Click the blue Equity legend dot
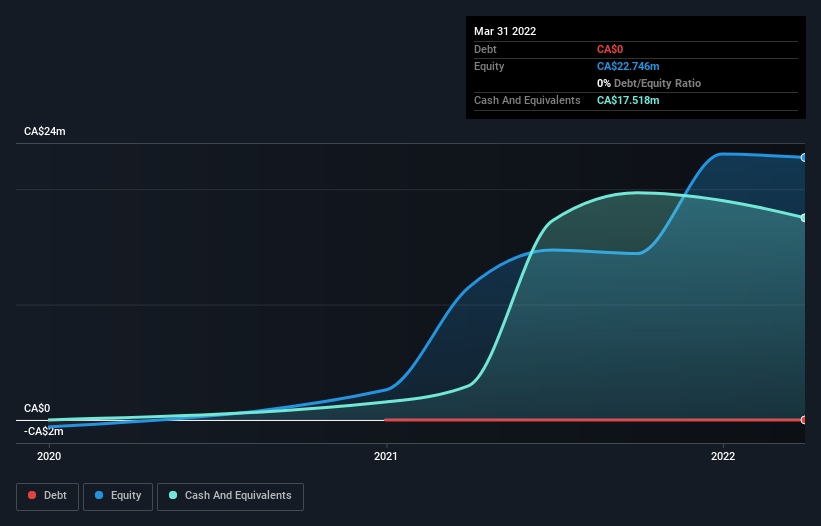This screenshot has height=526, width=821. (x=99, y=495)
